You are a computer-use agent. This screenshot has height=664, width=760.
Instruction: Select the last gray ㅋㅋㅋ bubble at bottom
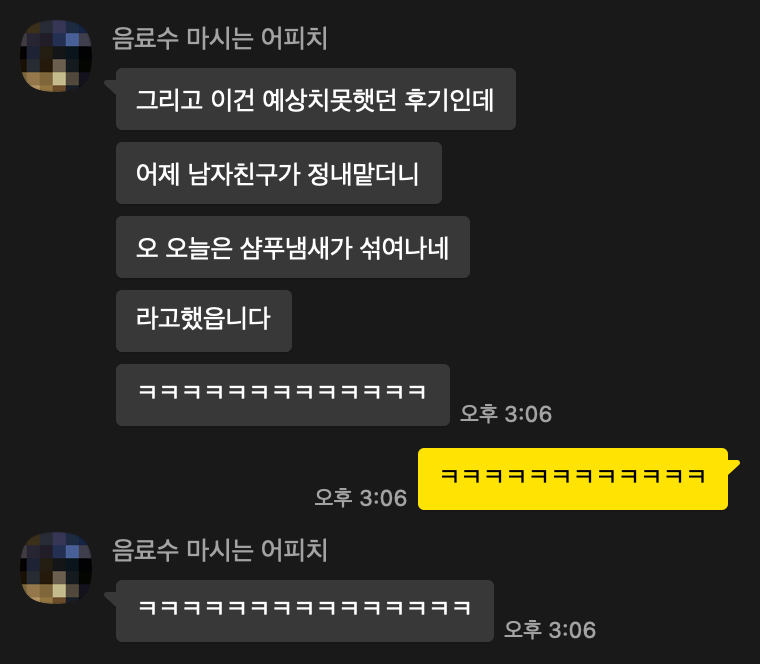click(305, 611)
